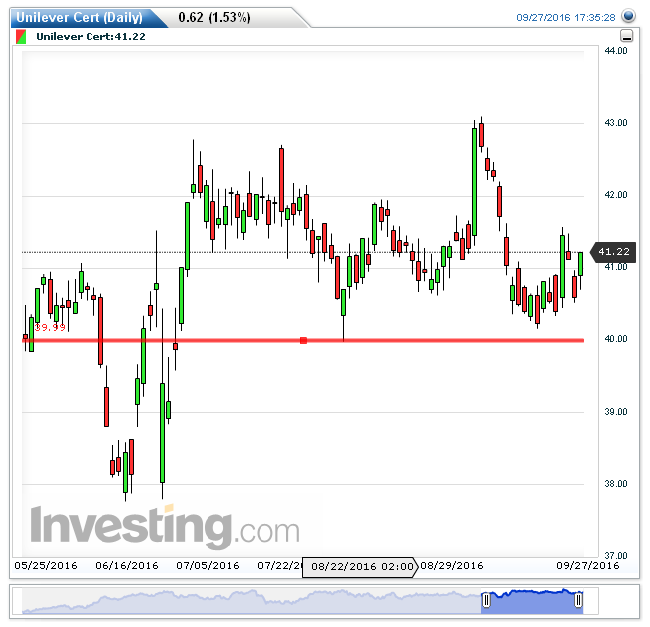Click the 40.00 price axis label

click(x=616, y=339)
